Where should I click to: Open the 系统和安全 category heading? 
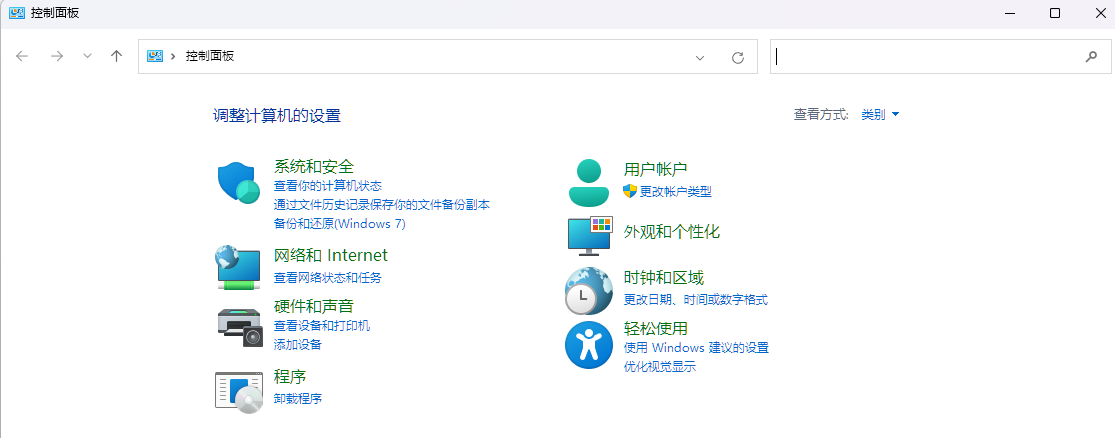[x=314, y=166]
